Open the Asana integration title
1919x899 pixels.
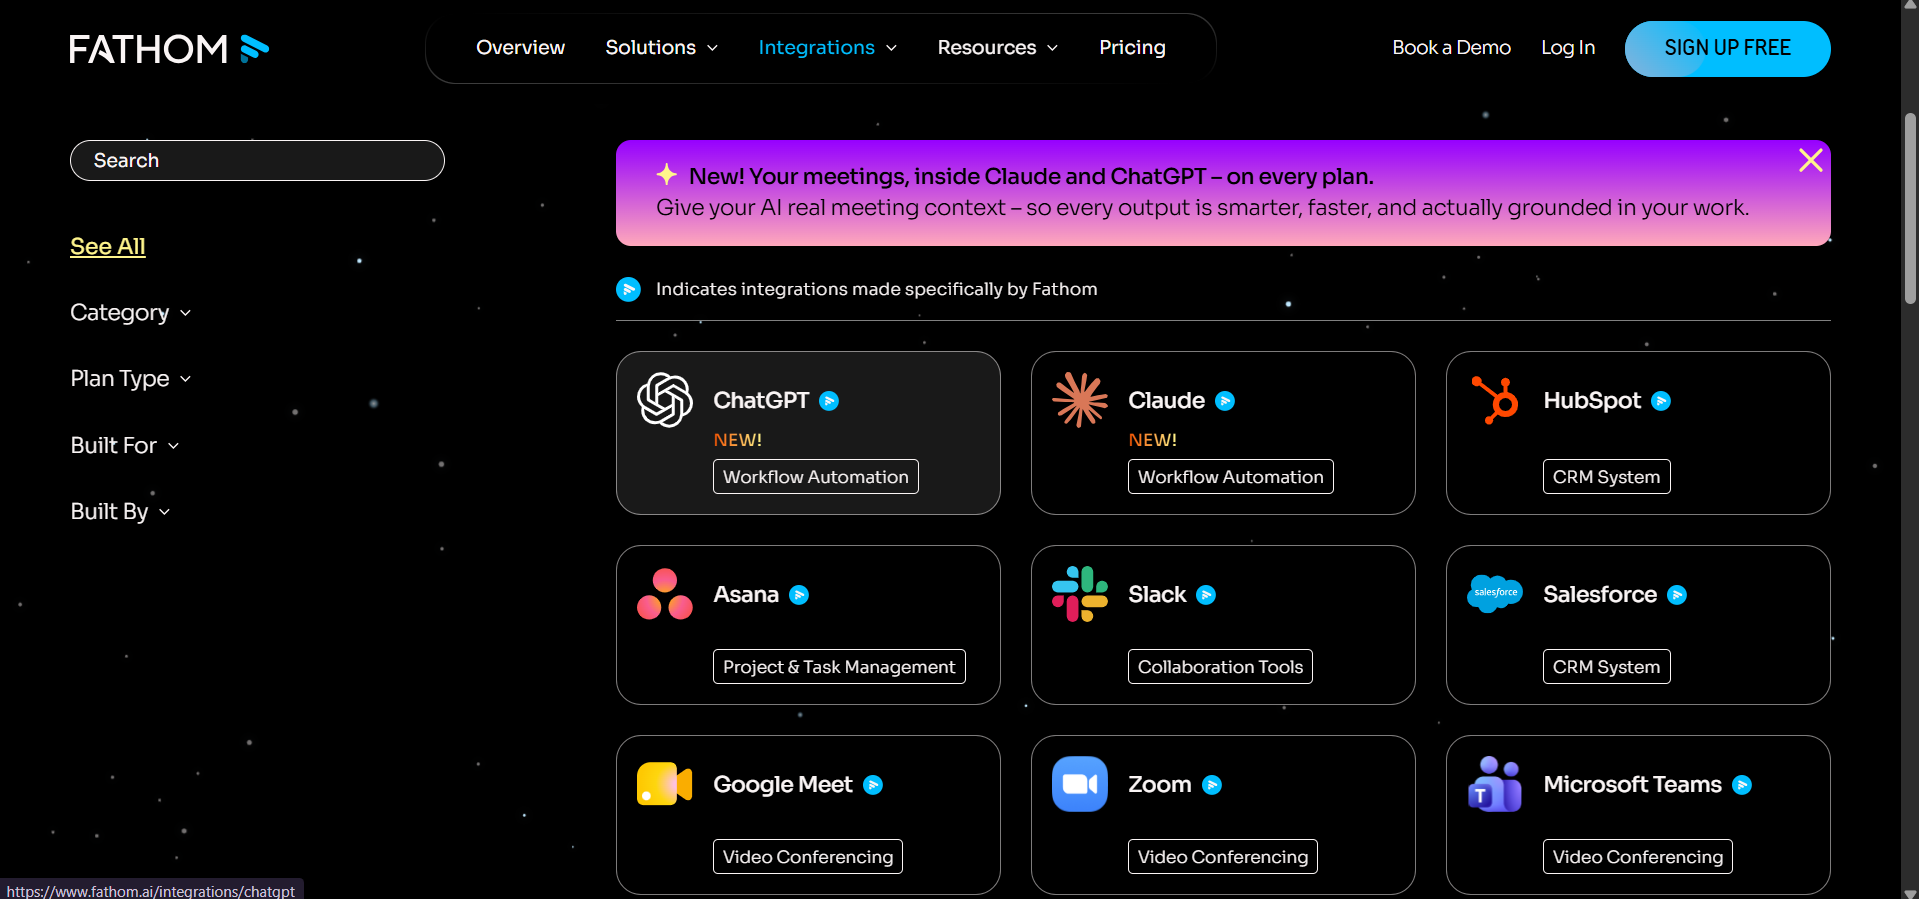(x=746, y=595)
